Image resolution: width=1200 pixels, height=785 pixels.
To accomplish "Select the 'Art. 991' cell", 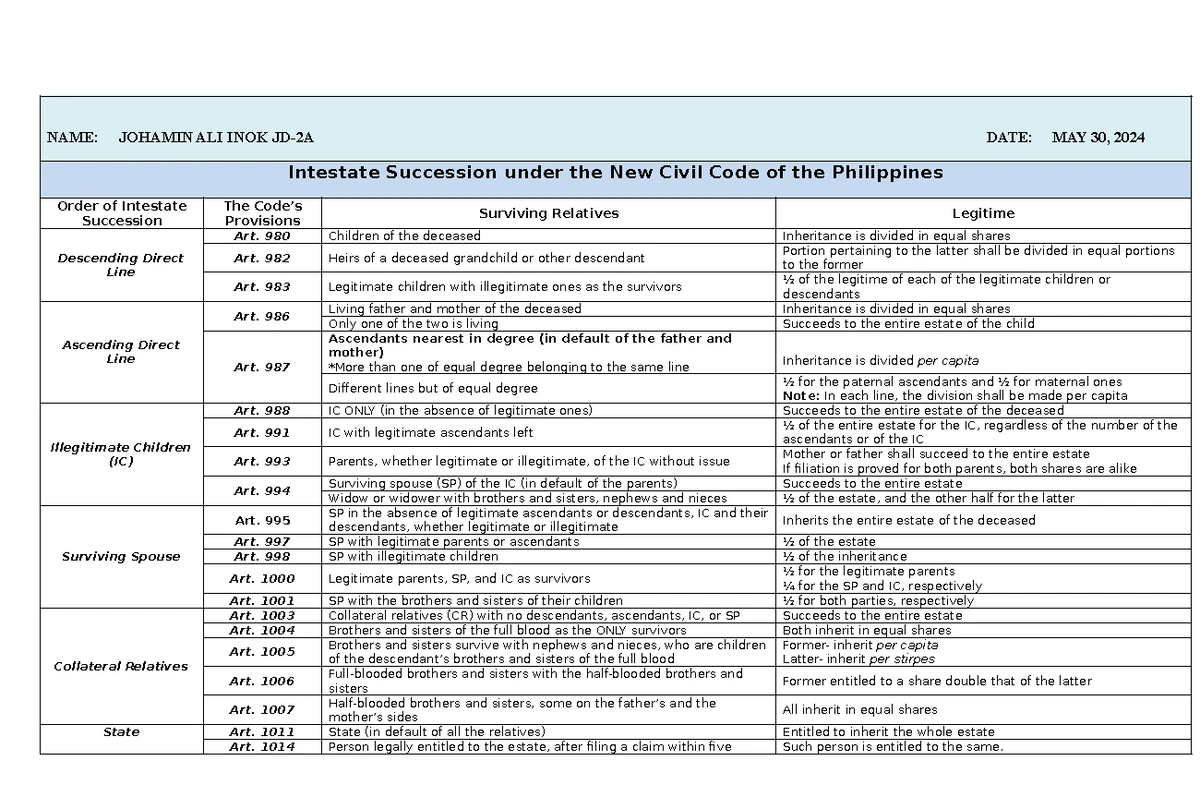I will click(263, 432).
